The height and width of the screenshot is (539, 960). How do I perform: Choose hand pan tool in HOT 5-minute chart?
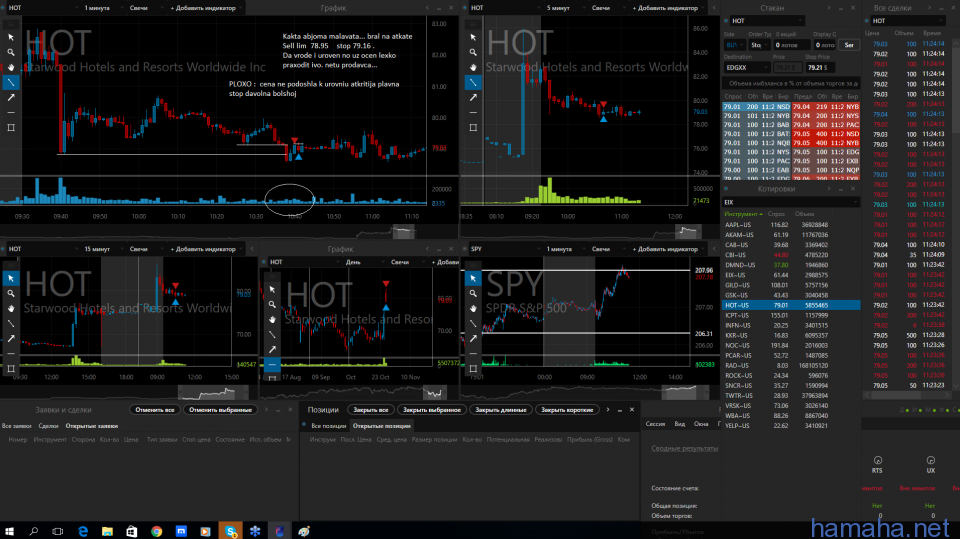tap(473, 67)
